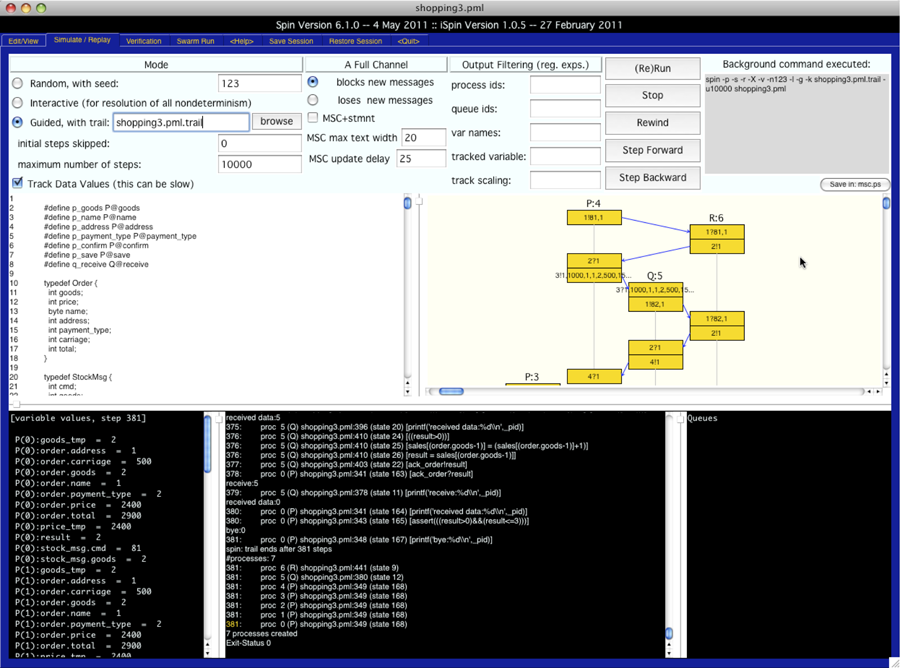Click the maximum number of steps field
The image size is (900, 668).
259,164
